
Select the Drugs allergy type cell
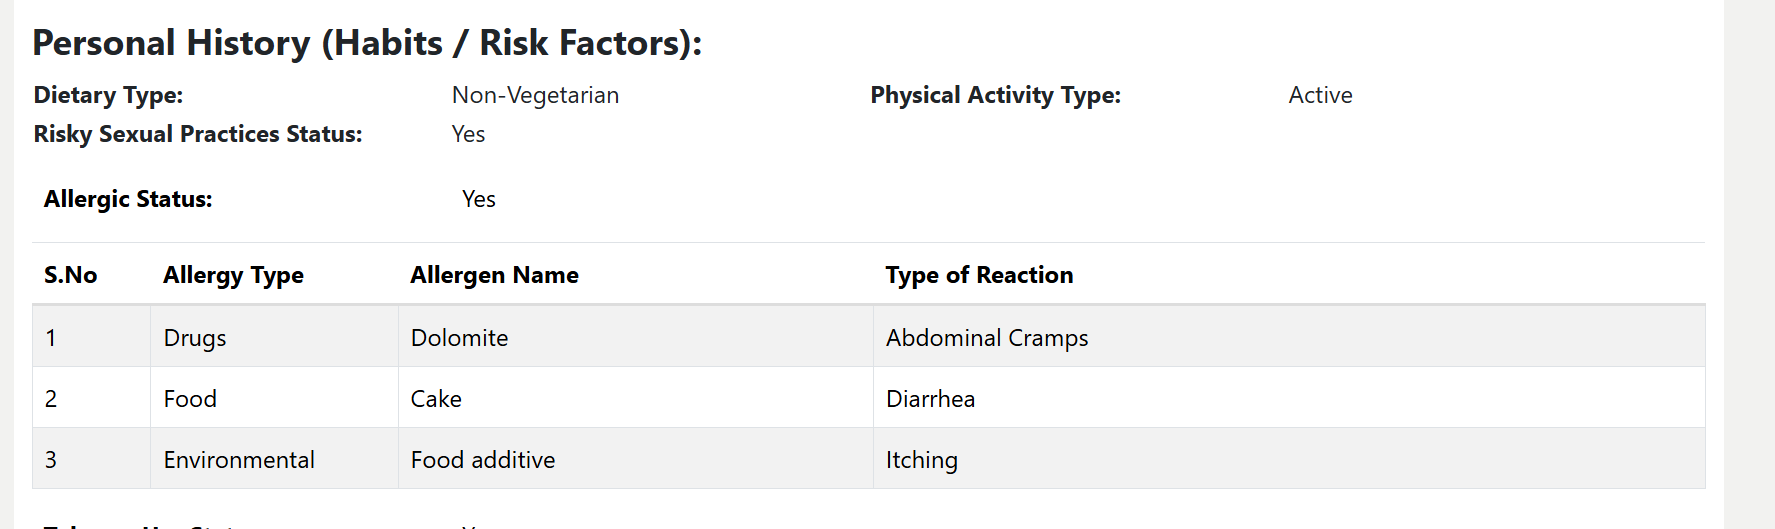[x=195, y=338]
